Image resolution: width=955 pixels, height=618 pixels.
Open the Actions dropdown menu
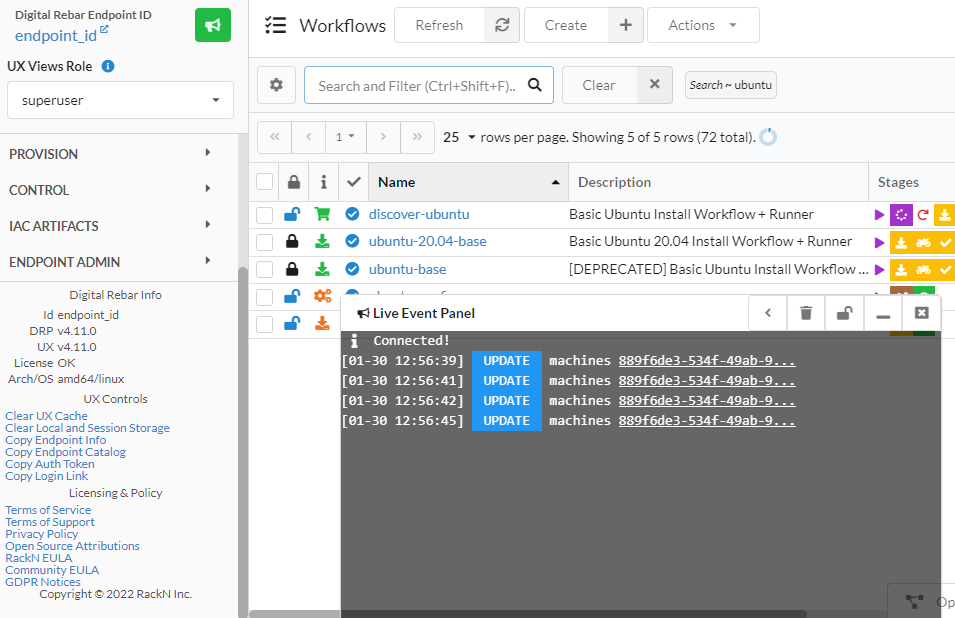tap(703, 25)
